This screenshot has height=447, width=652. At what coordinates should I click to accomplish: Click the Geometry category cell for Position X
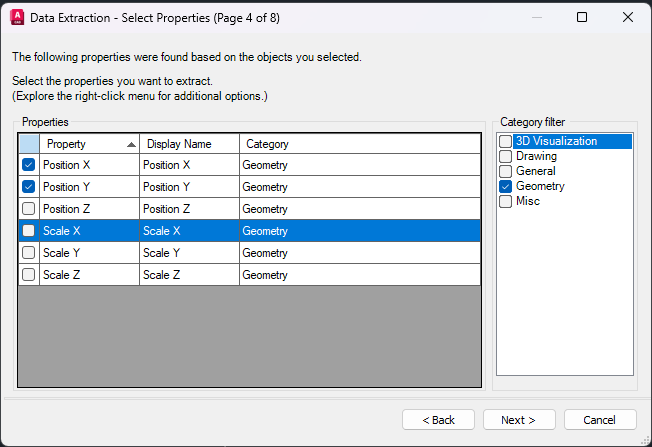click(x=360, y=165)
